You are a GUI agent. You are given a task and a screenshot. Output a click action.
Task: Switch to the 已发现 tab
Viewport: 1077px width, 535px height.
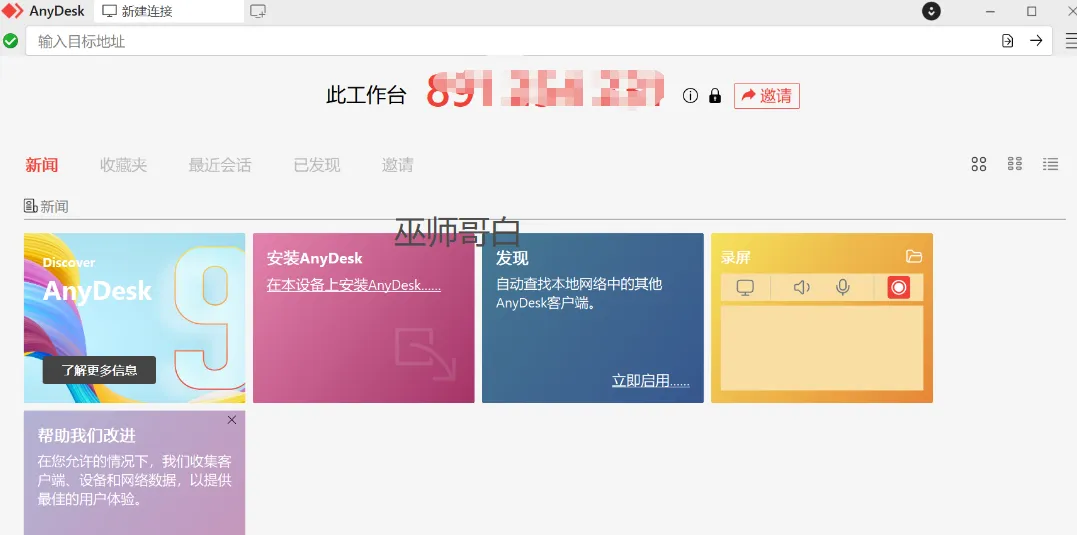[317, 165]
